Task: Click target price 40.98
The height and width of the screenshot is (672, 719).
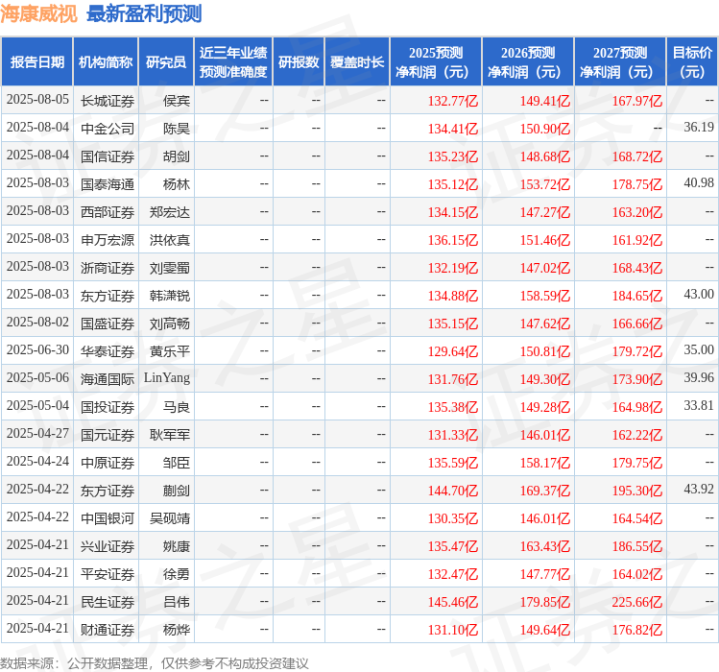Action: coord(698,182)
